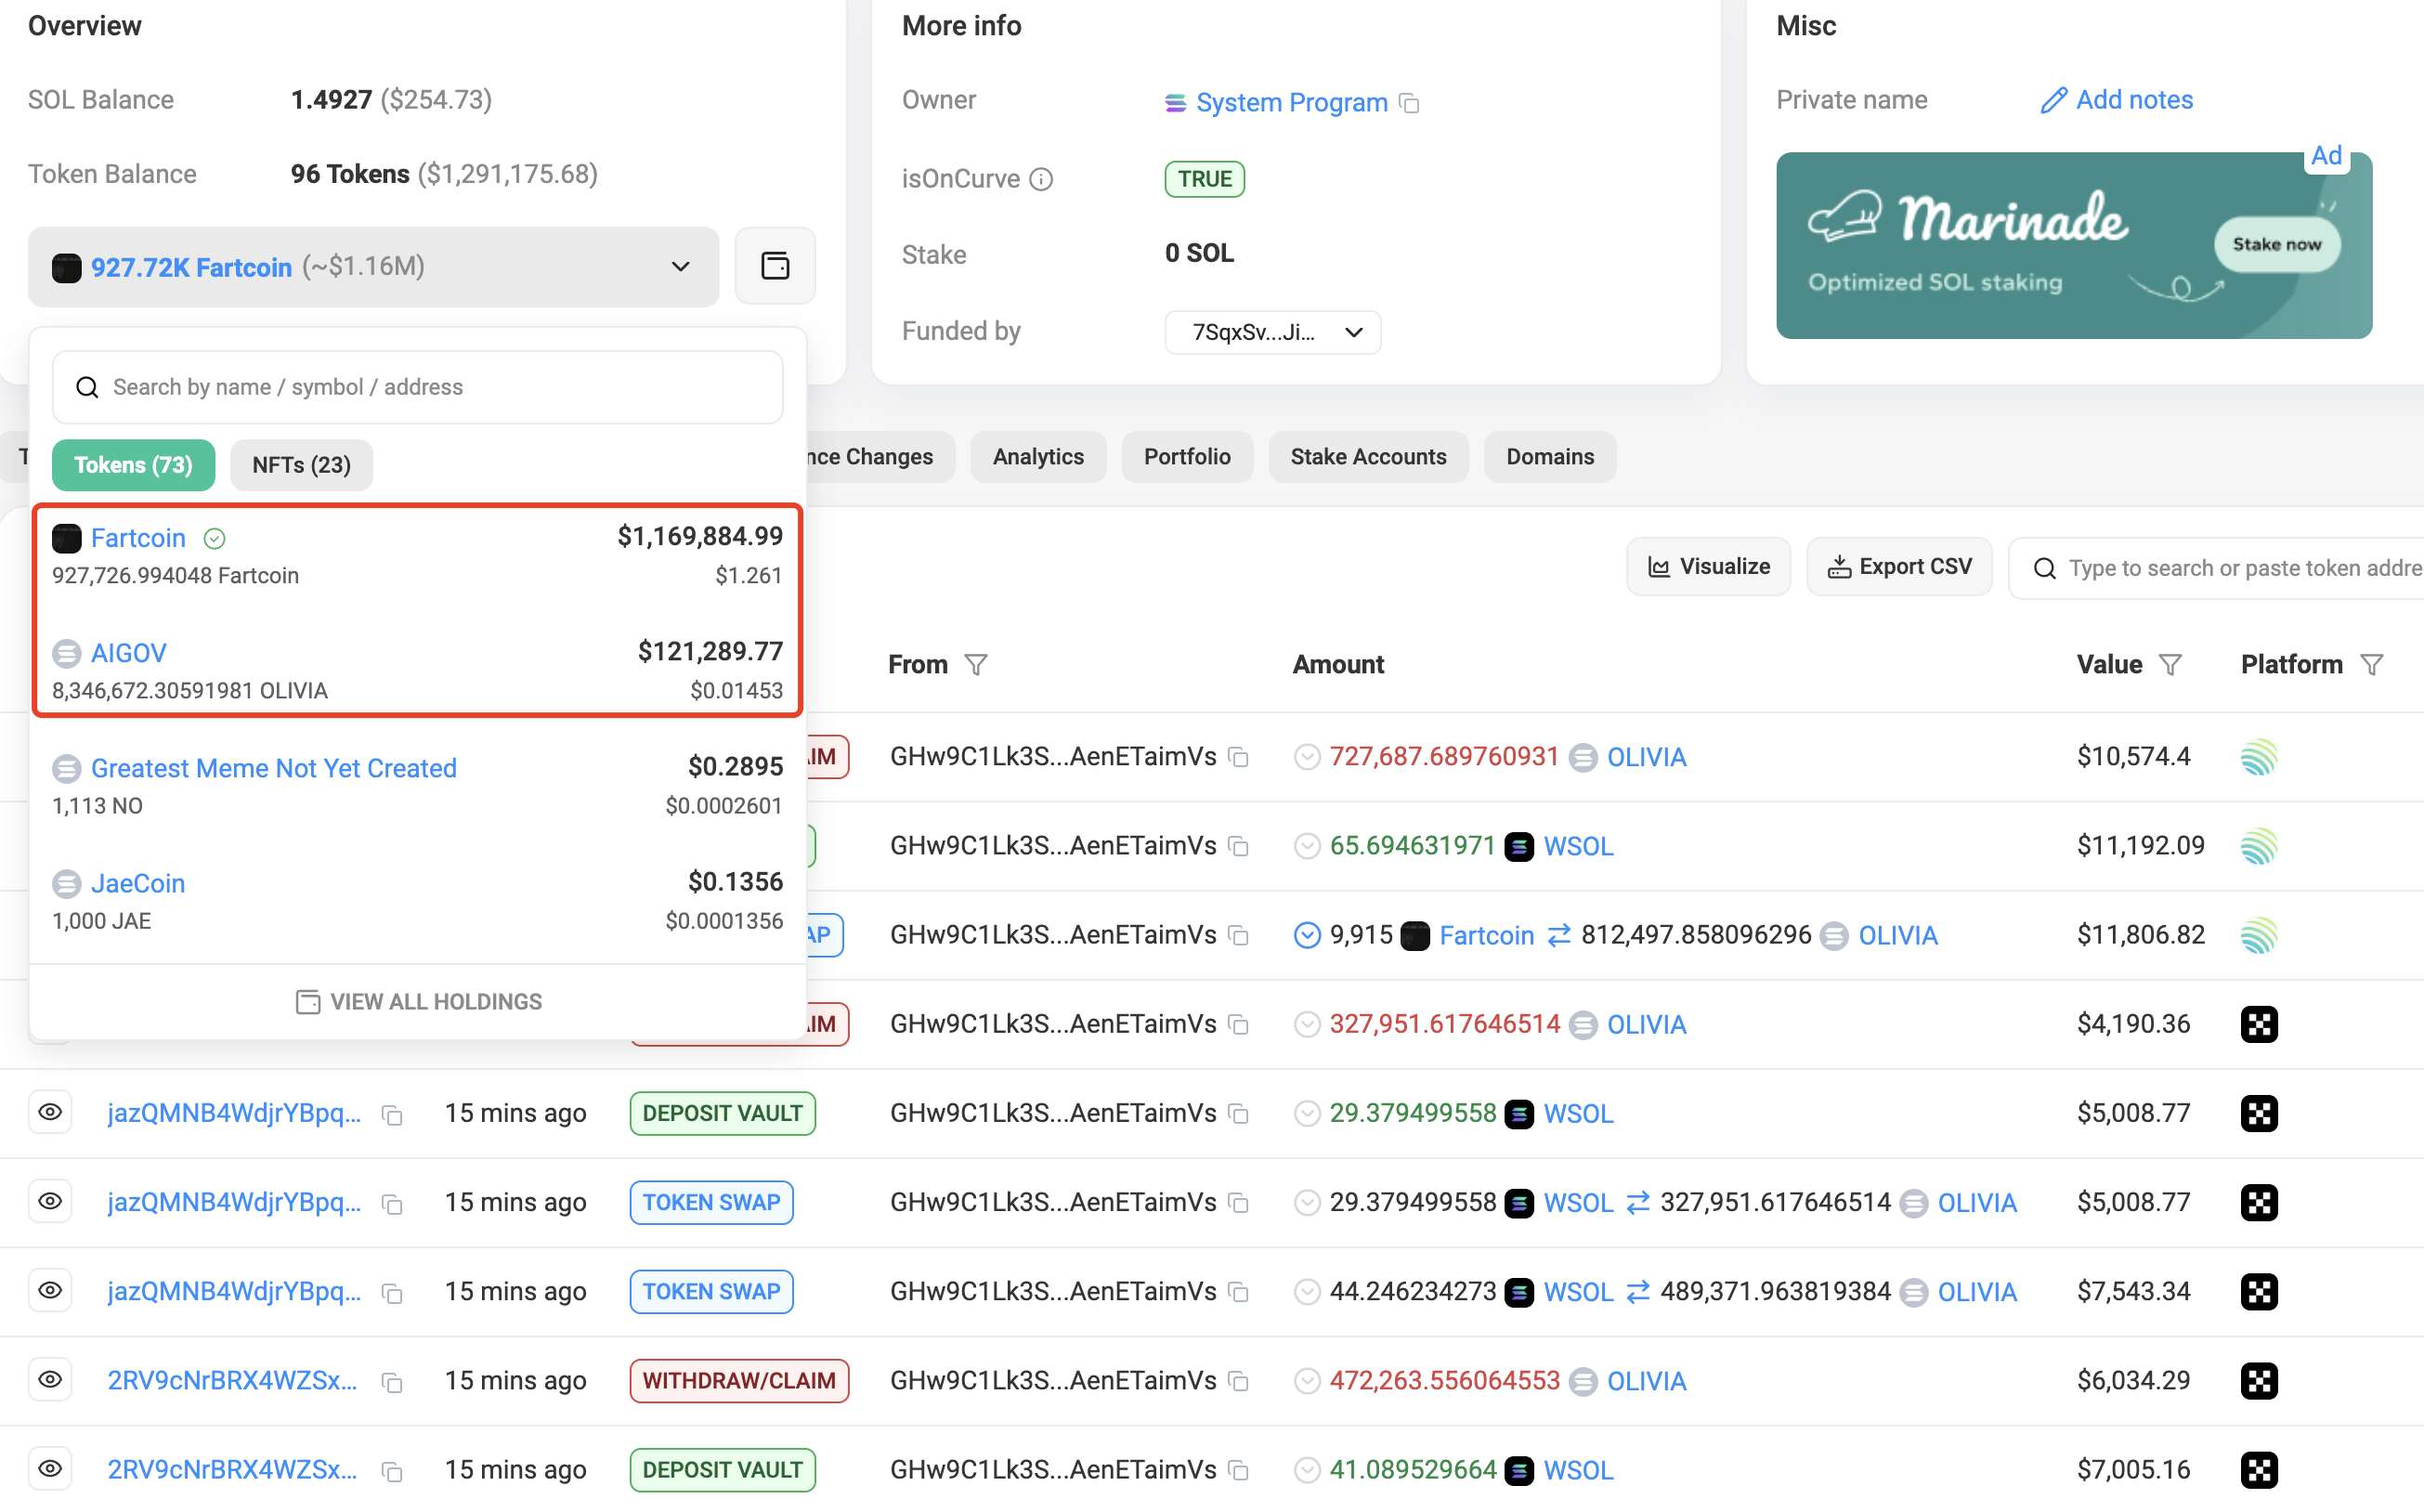Click VIEW ALL HOLDINGS link

click(x=418, y=1002)
